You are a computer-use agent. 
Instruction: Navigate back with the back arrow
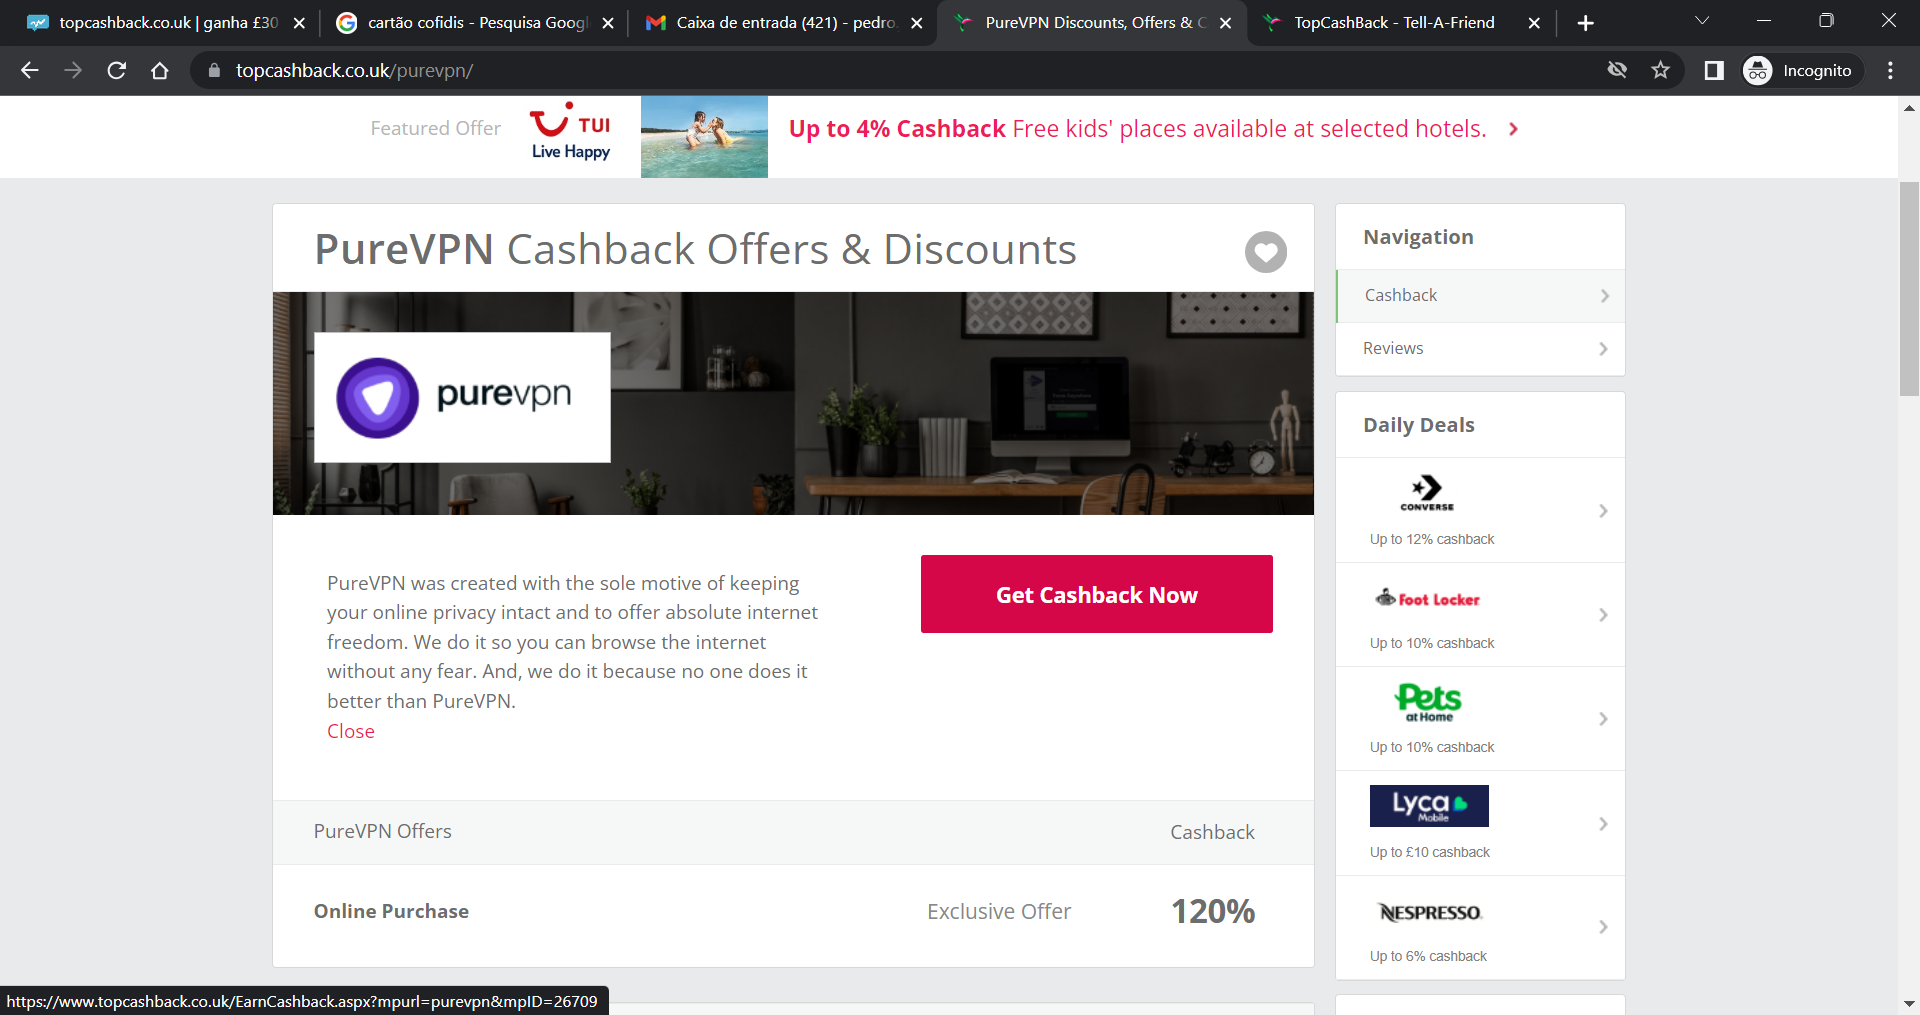point(30,70)
